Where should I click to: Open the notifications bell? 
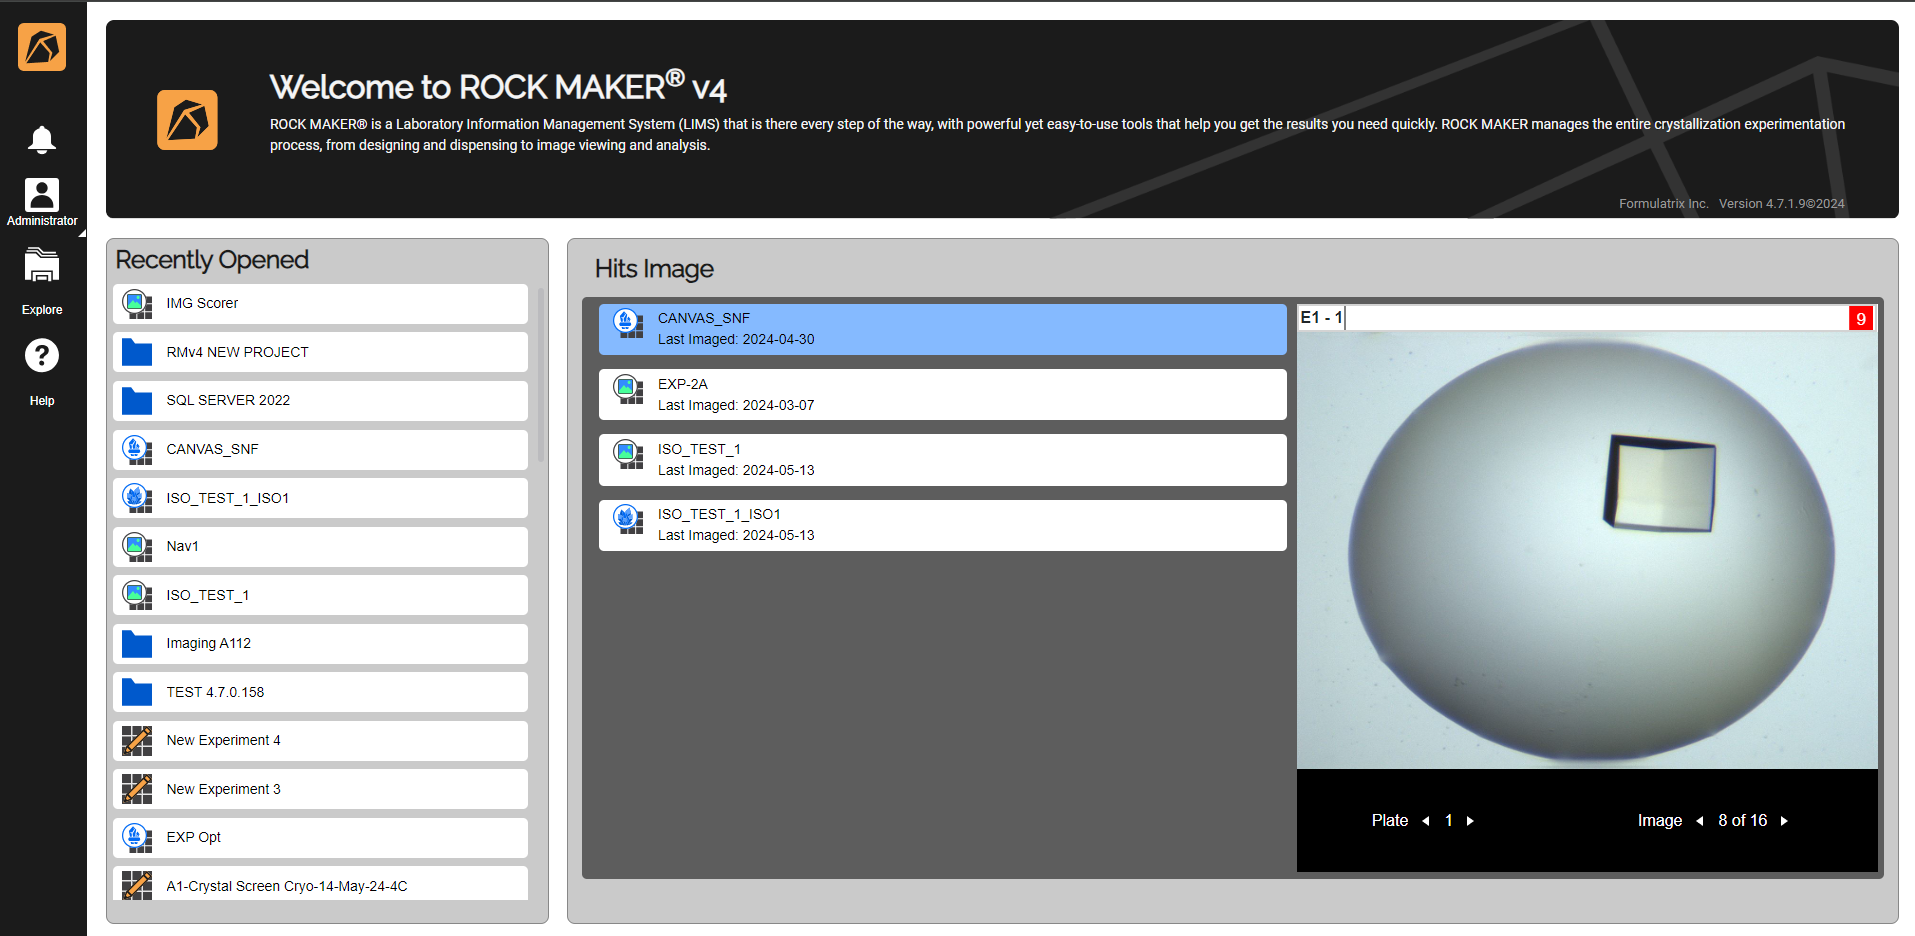(41, 139)
